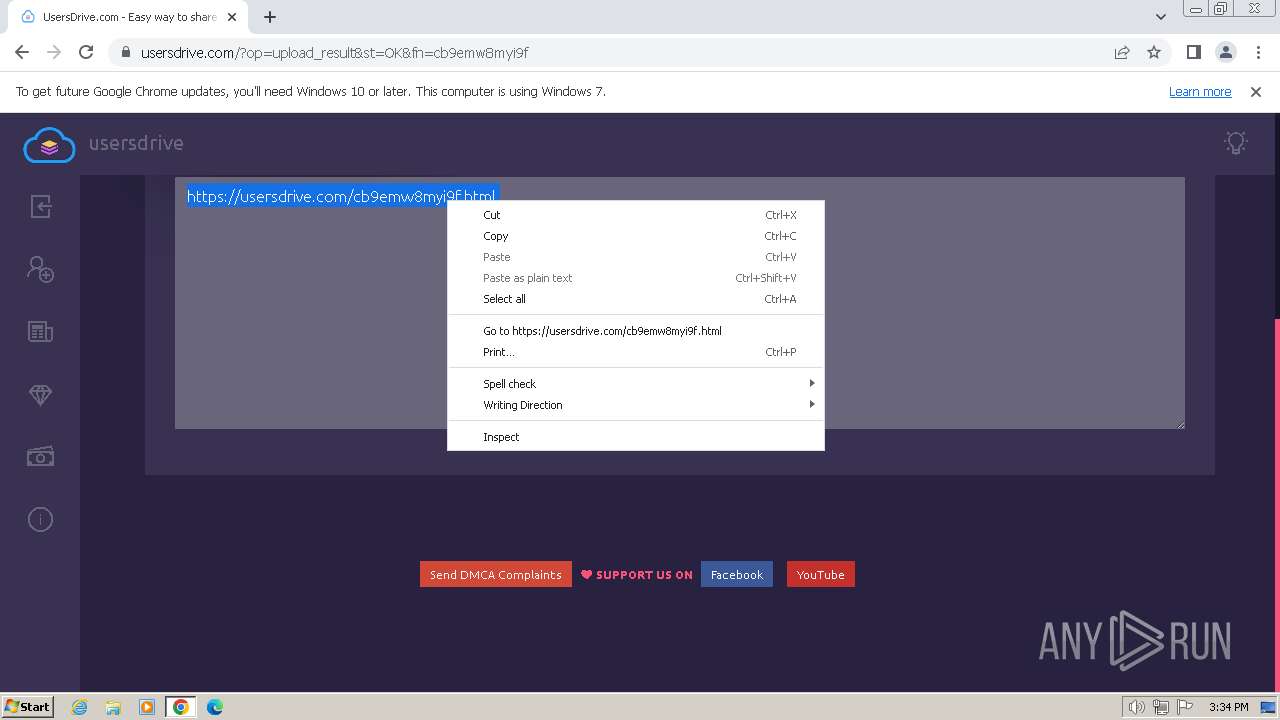Viewport: 1280px width, 720px height.
Task: Click the selected usersdrive URL text
Action: pyautogui.click(x=341, y=197)
